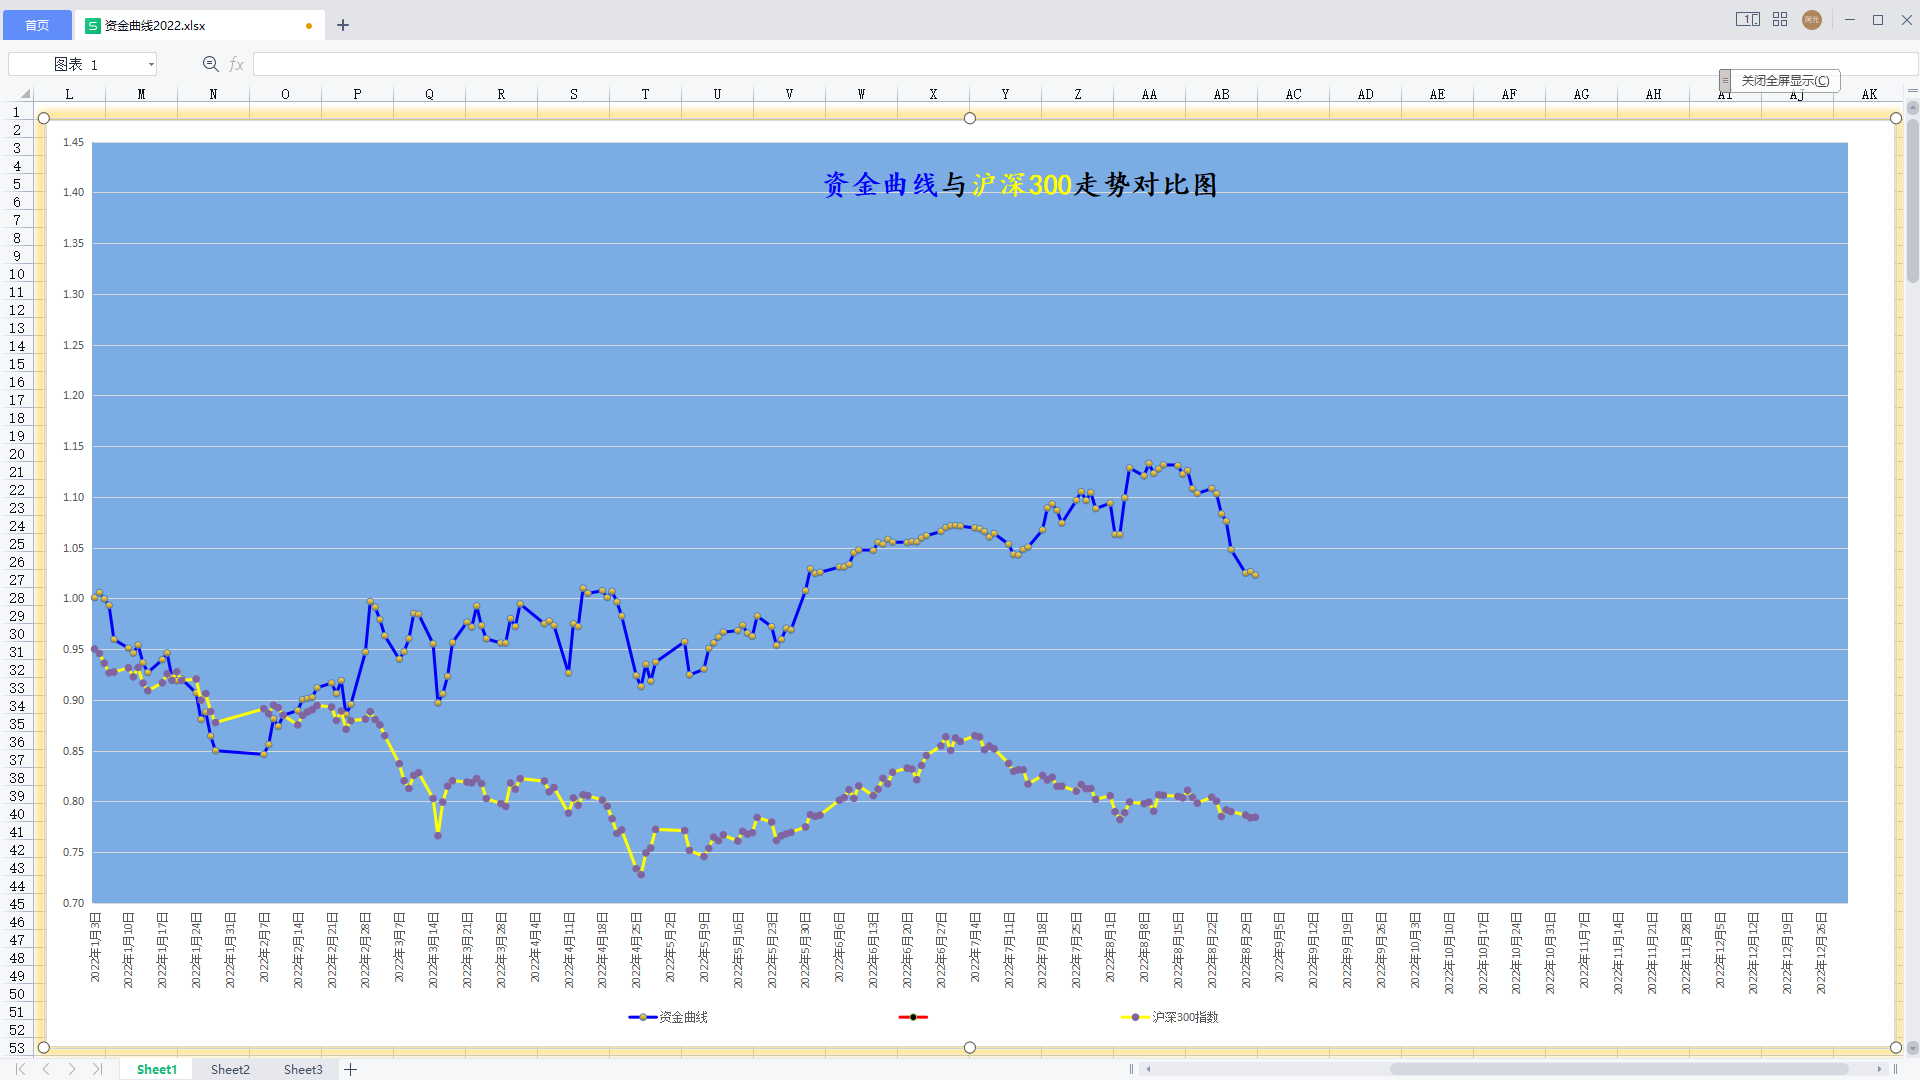1920x1080 pixels.
Task: Open the window layout switcher icon
Action: [x=1747, y=19]
